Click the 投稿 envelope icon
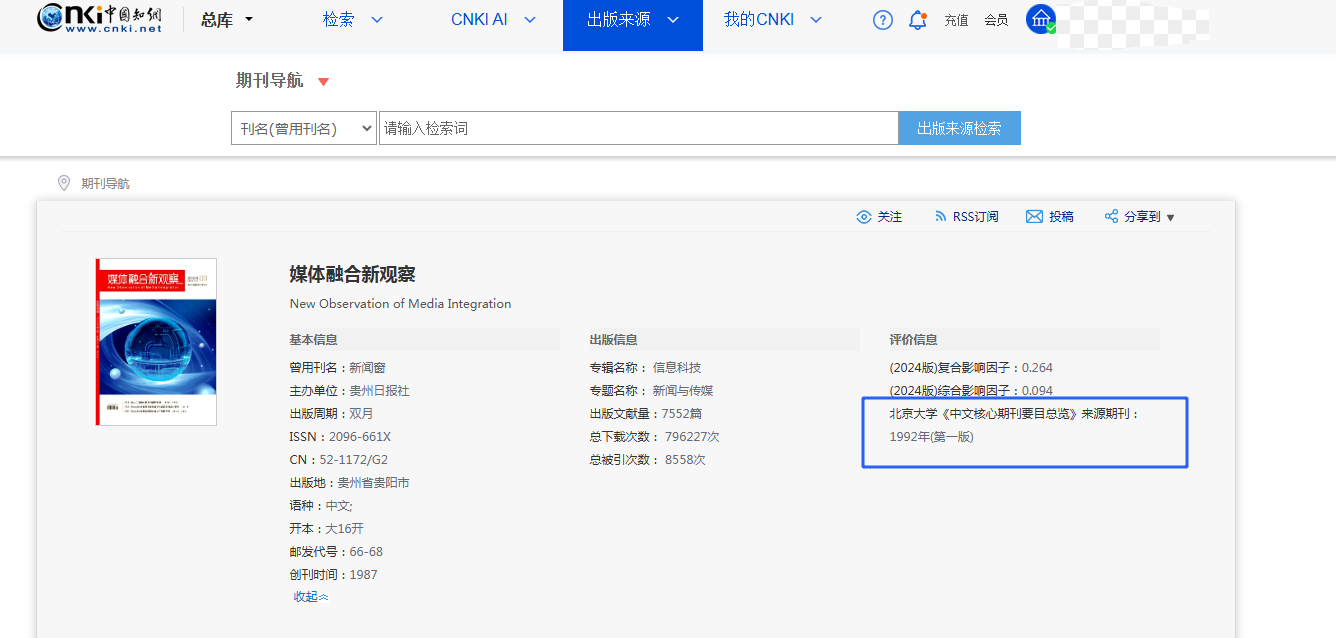Screen dimensions: 1336x638 (x=1034, y=217)
